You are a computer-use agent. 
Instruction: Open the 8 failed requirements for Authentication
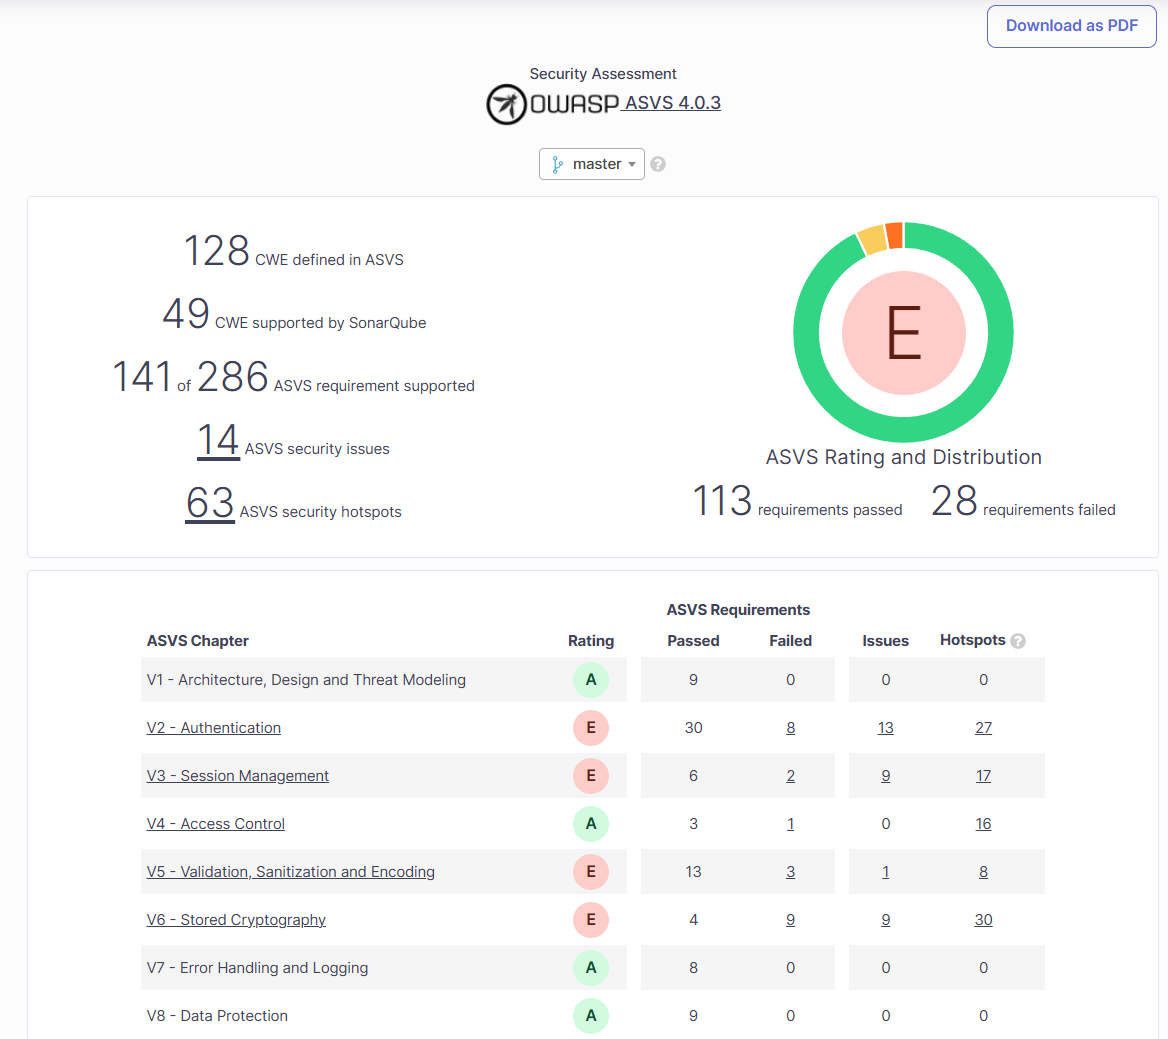(790, 728)
